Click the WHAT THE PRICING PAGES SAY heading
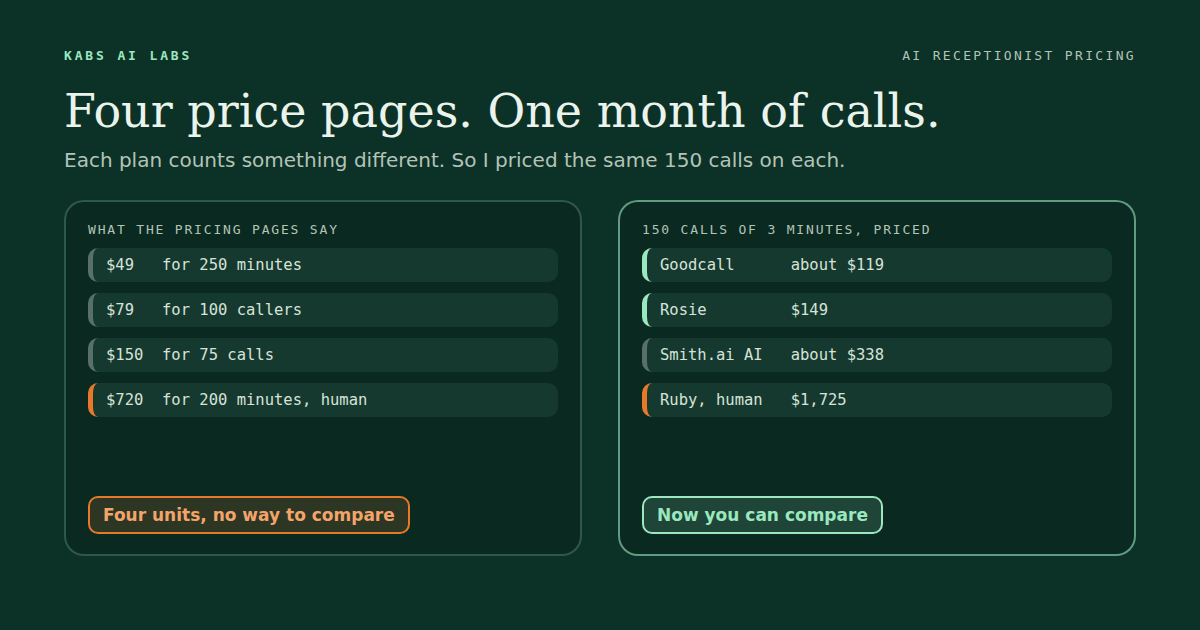1200x630 pixels. click(x=213, y=230)
